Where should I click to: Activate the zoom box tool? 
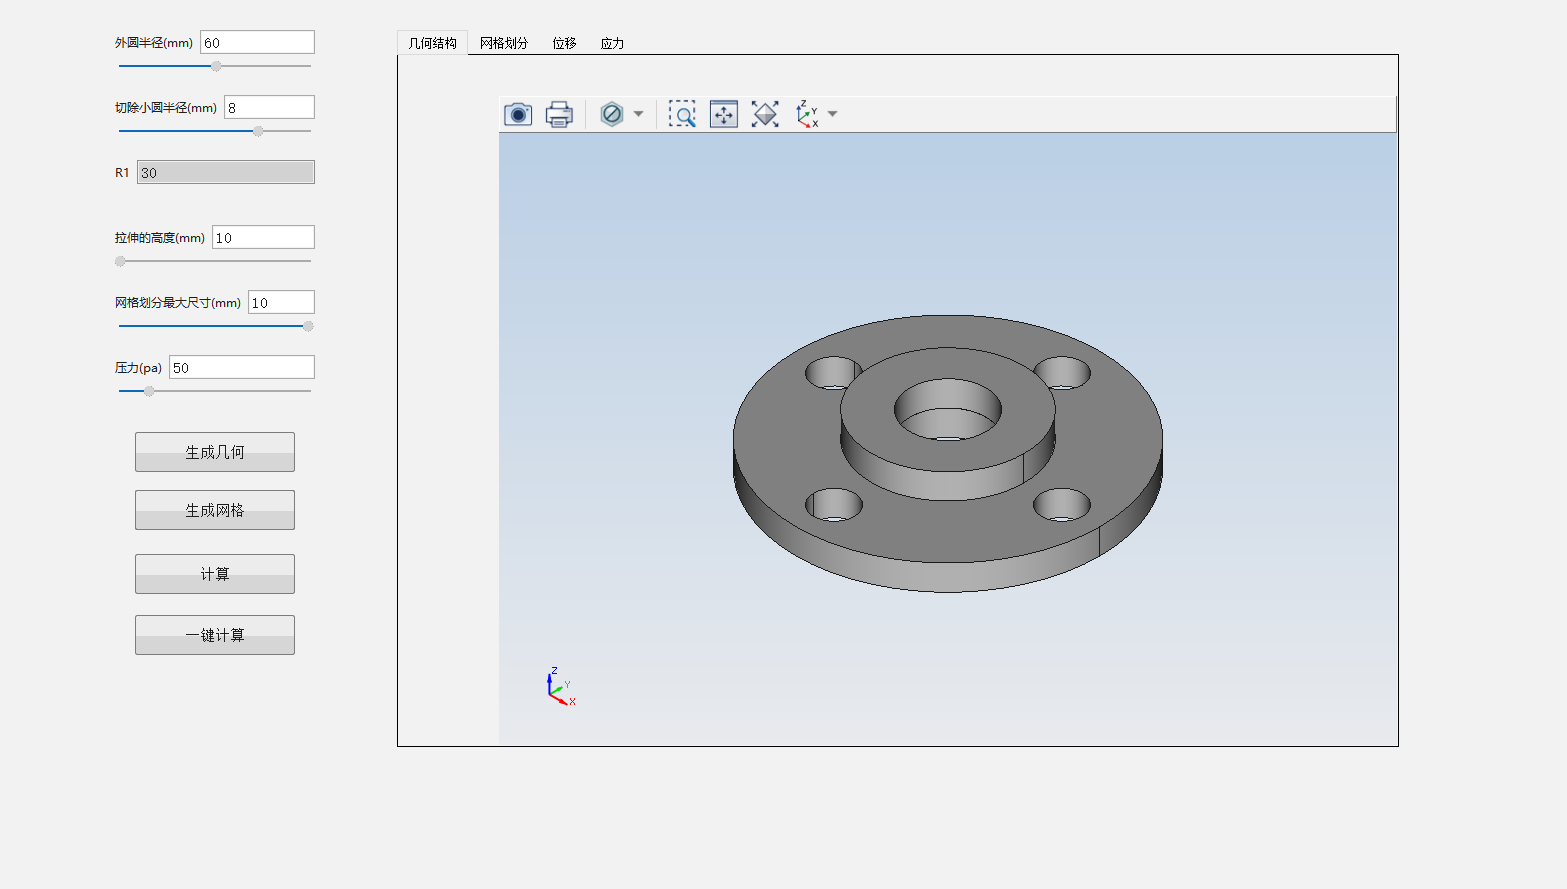click(682, 114)
